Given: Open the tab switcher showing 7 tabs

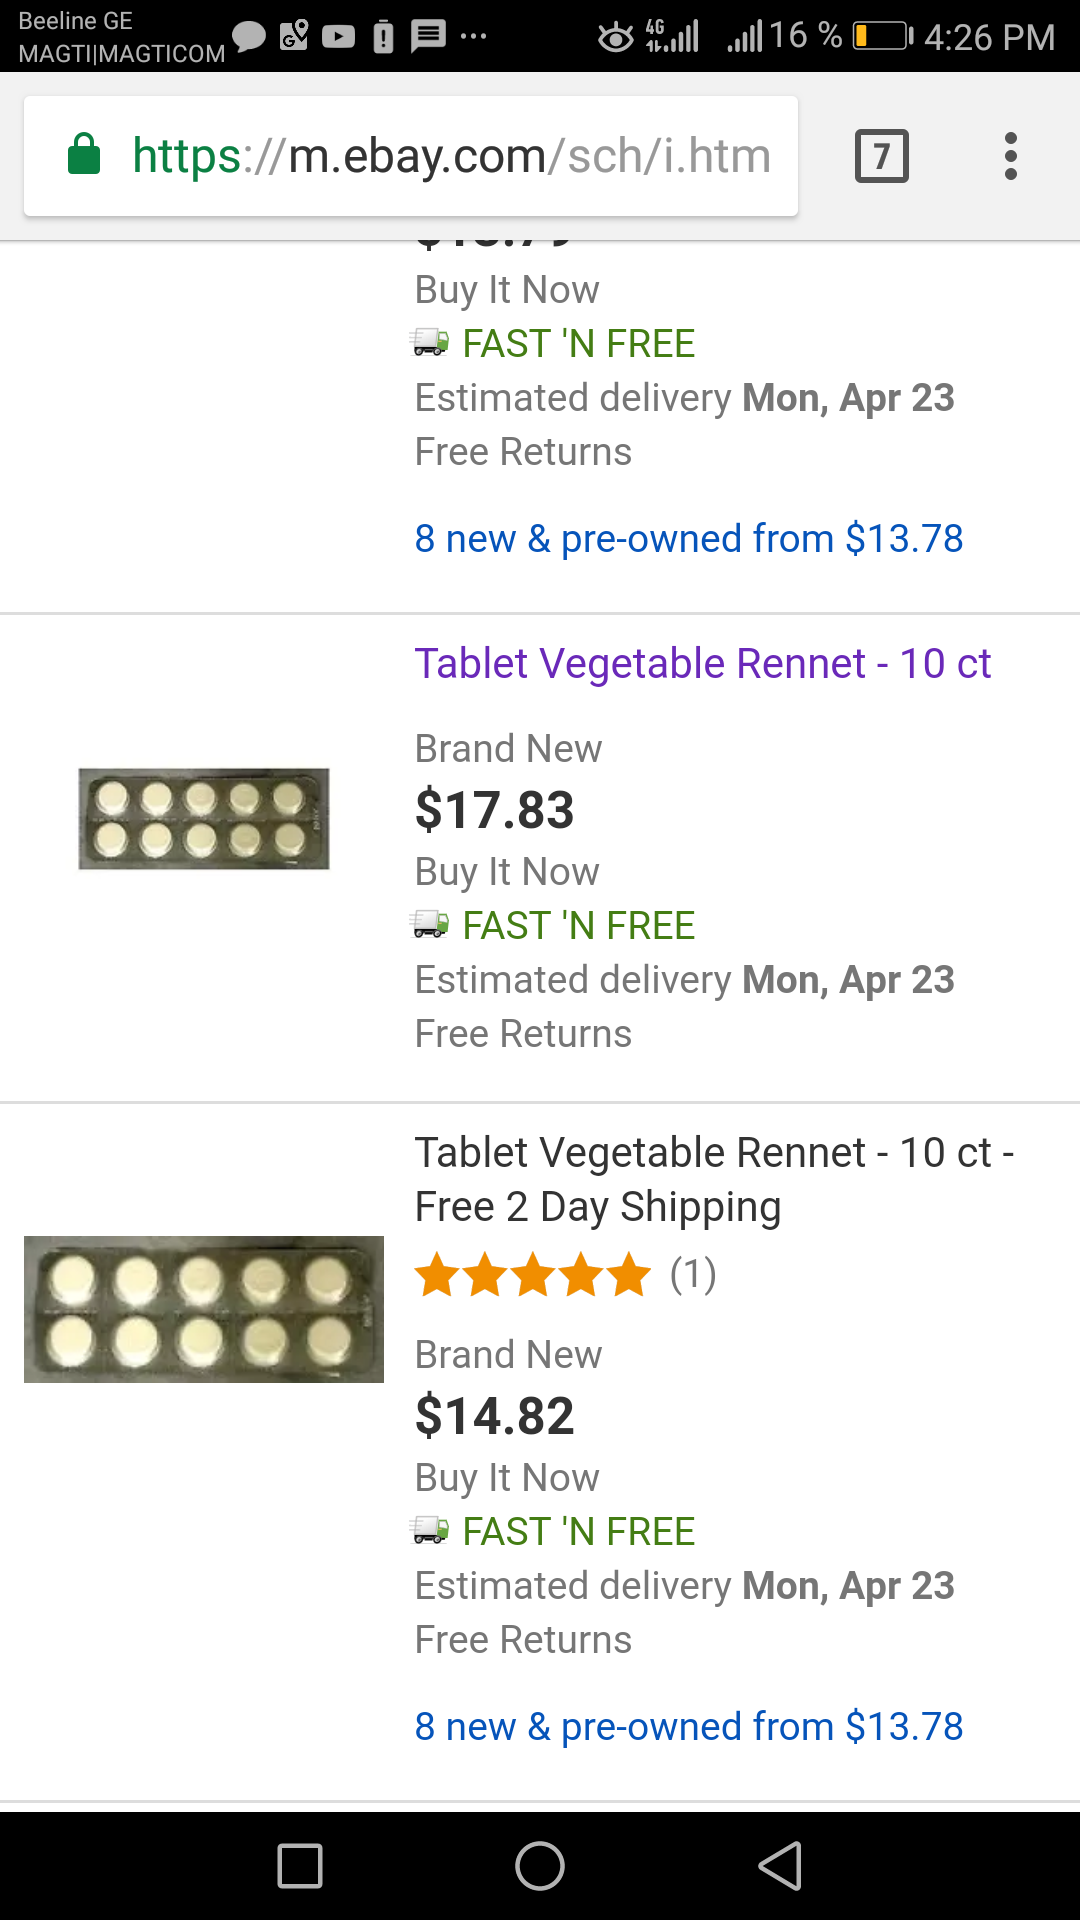Looking at the screenshot, I should pyautogui.click(x=881, y=156).
